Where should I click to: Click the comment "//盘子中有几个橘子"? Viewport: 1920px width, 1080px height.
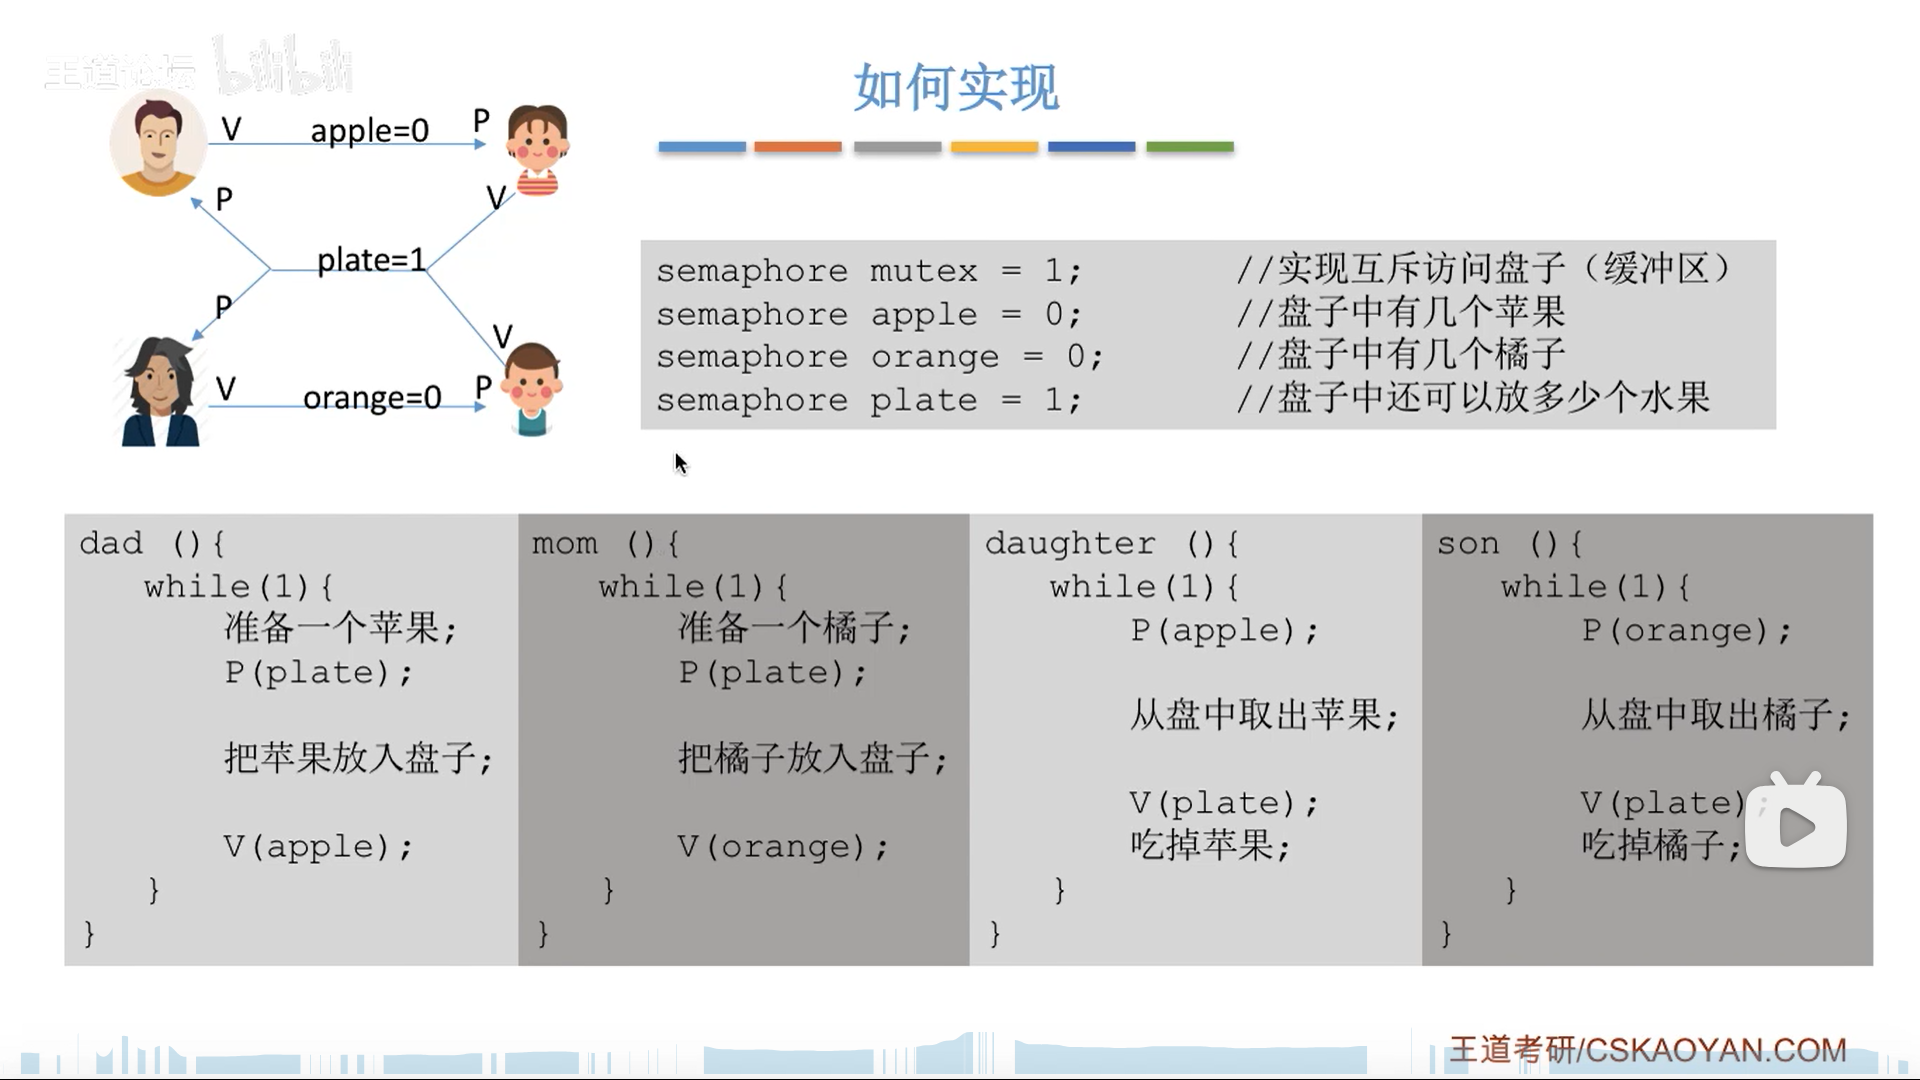click(x=1401, y=354)
